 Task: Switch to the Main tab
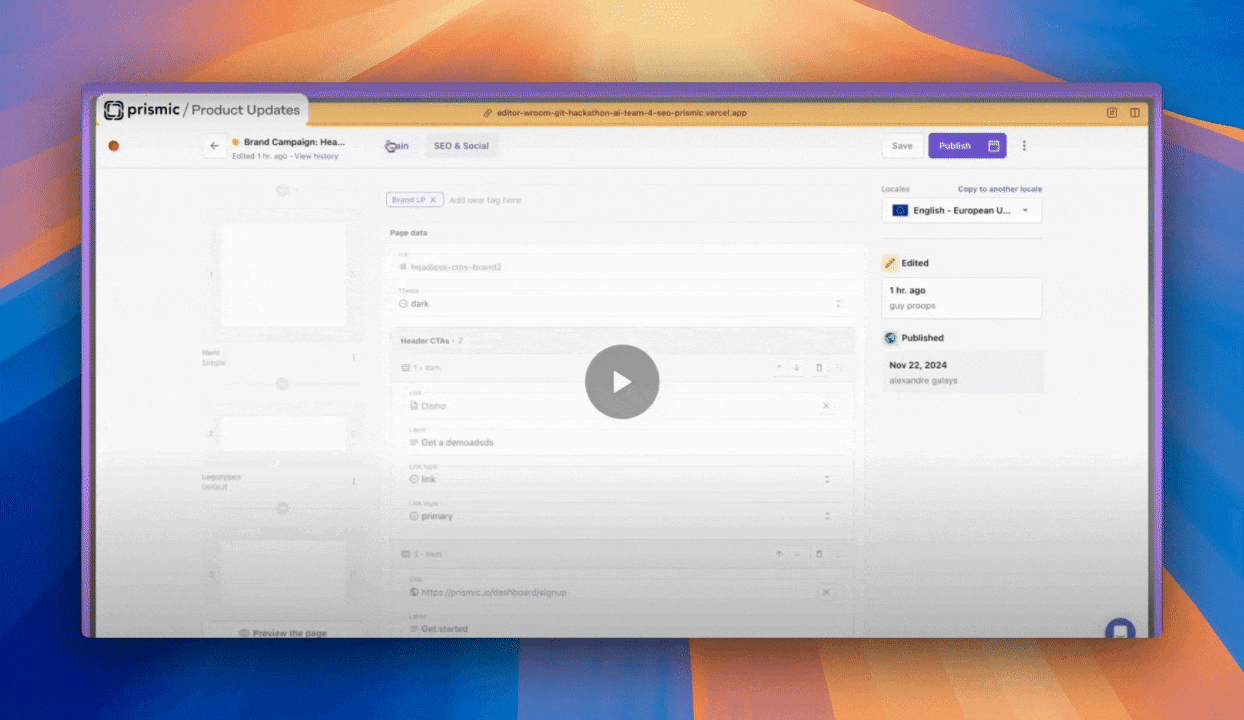pyautogui.click(x=397, y=145)
